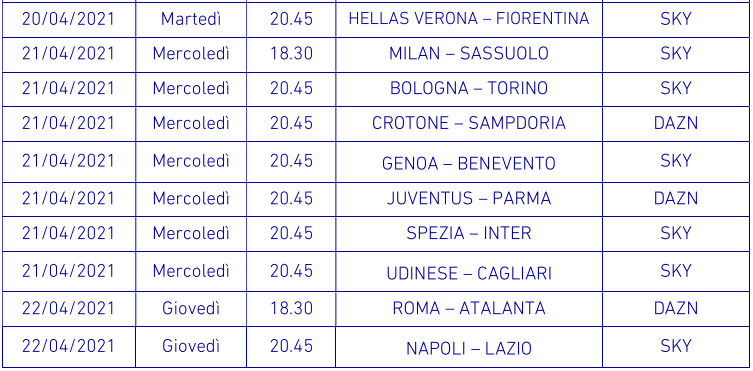The width and height of the screenshot is (753, 371).
Task: Click the 20/04/2021 date cell
Action: click(x=68, y=19)
